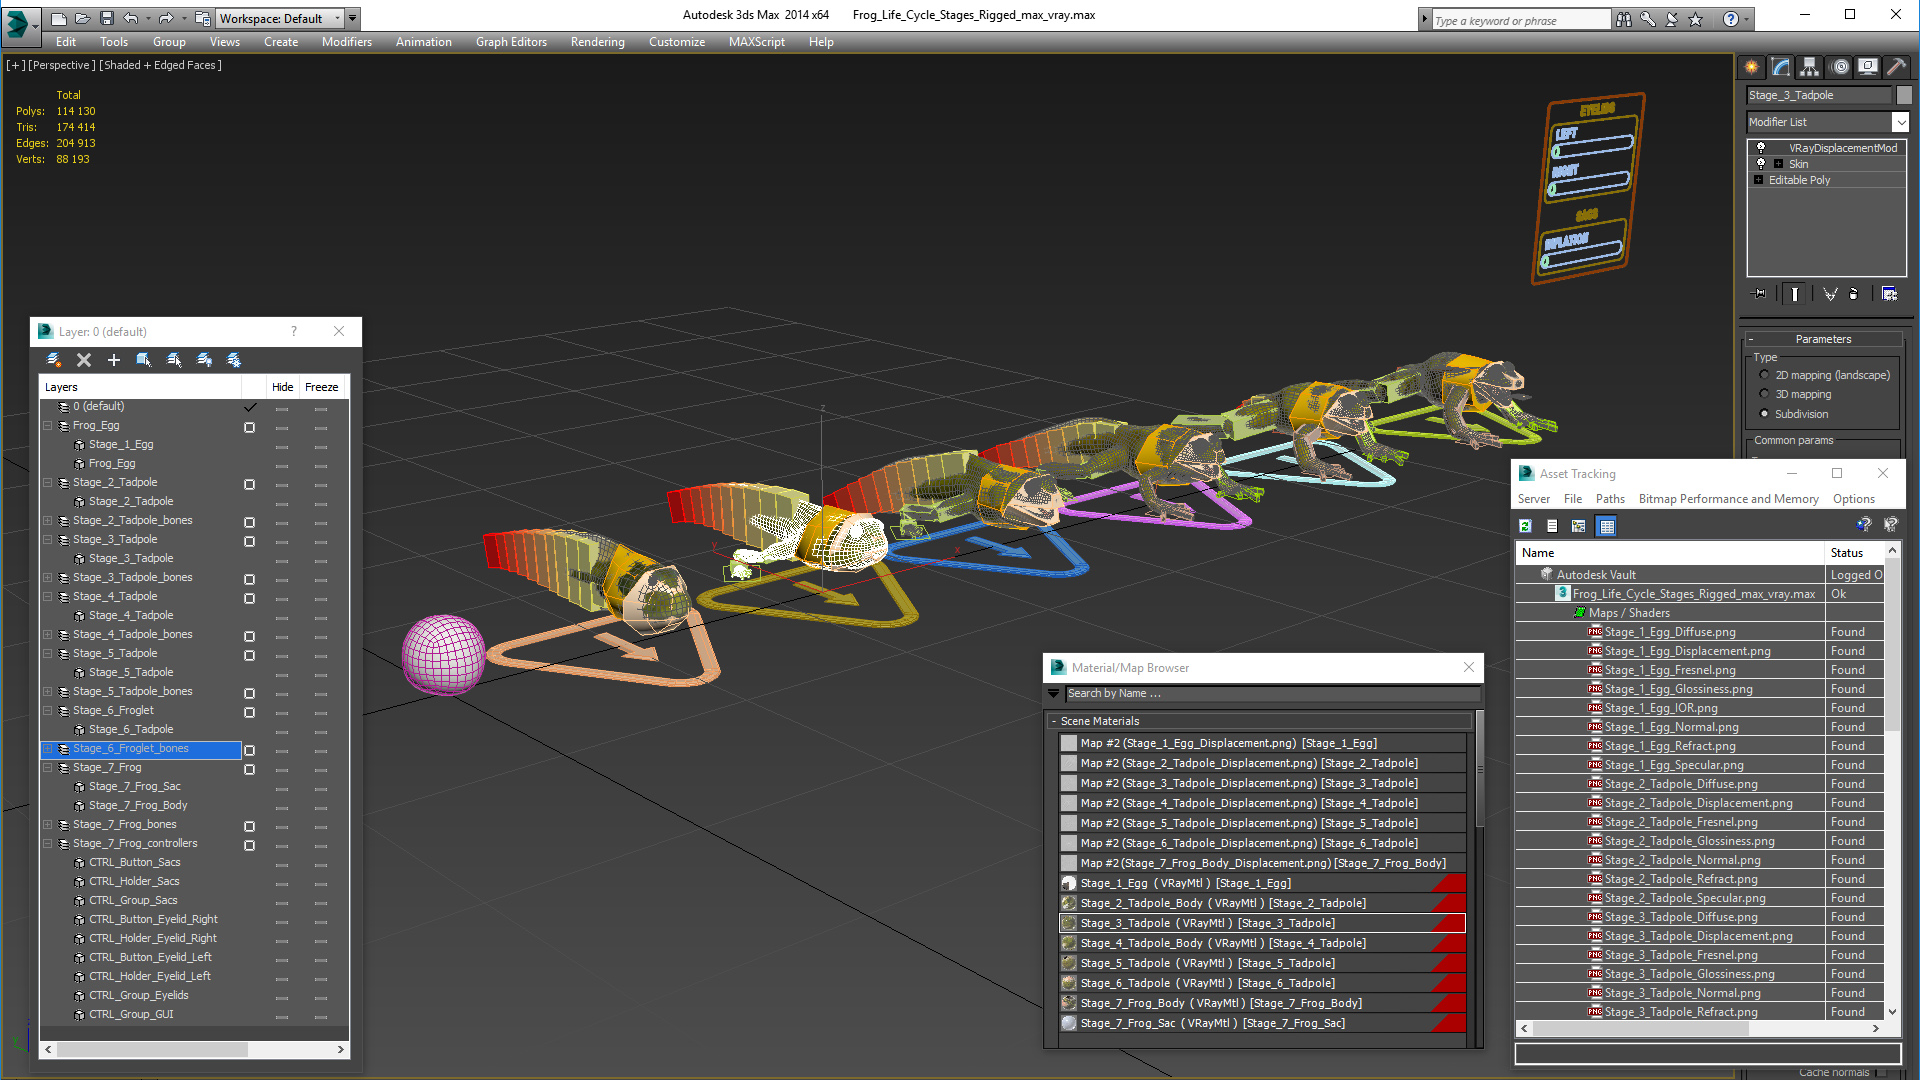This screenshot has height=1080, width=1920.
Task: Click the Status column header in Asset Tracking
Action: (x=1855, y=553)
